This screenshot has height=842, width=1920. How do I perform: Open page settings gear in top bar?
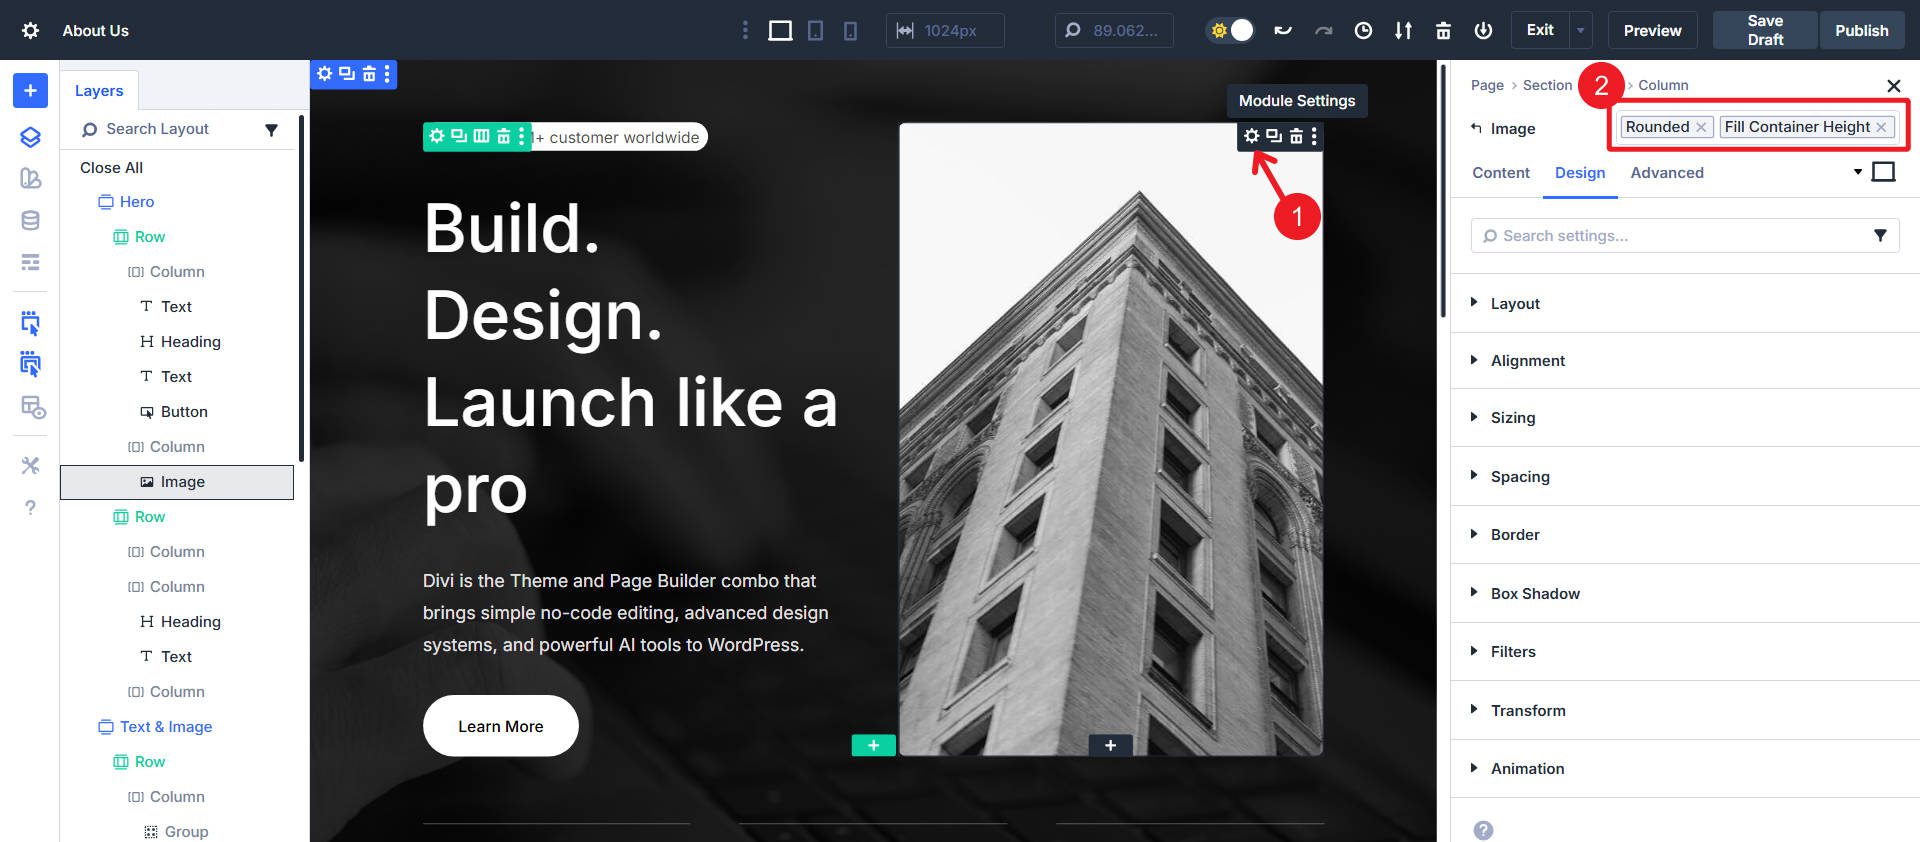31,30
